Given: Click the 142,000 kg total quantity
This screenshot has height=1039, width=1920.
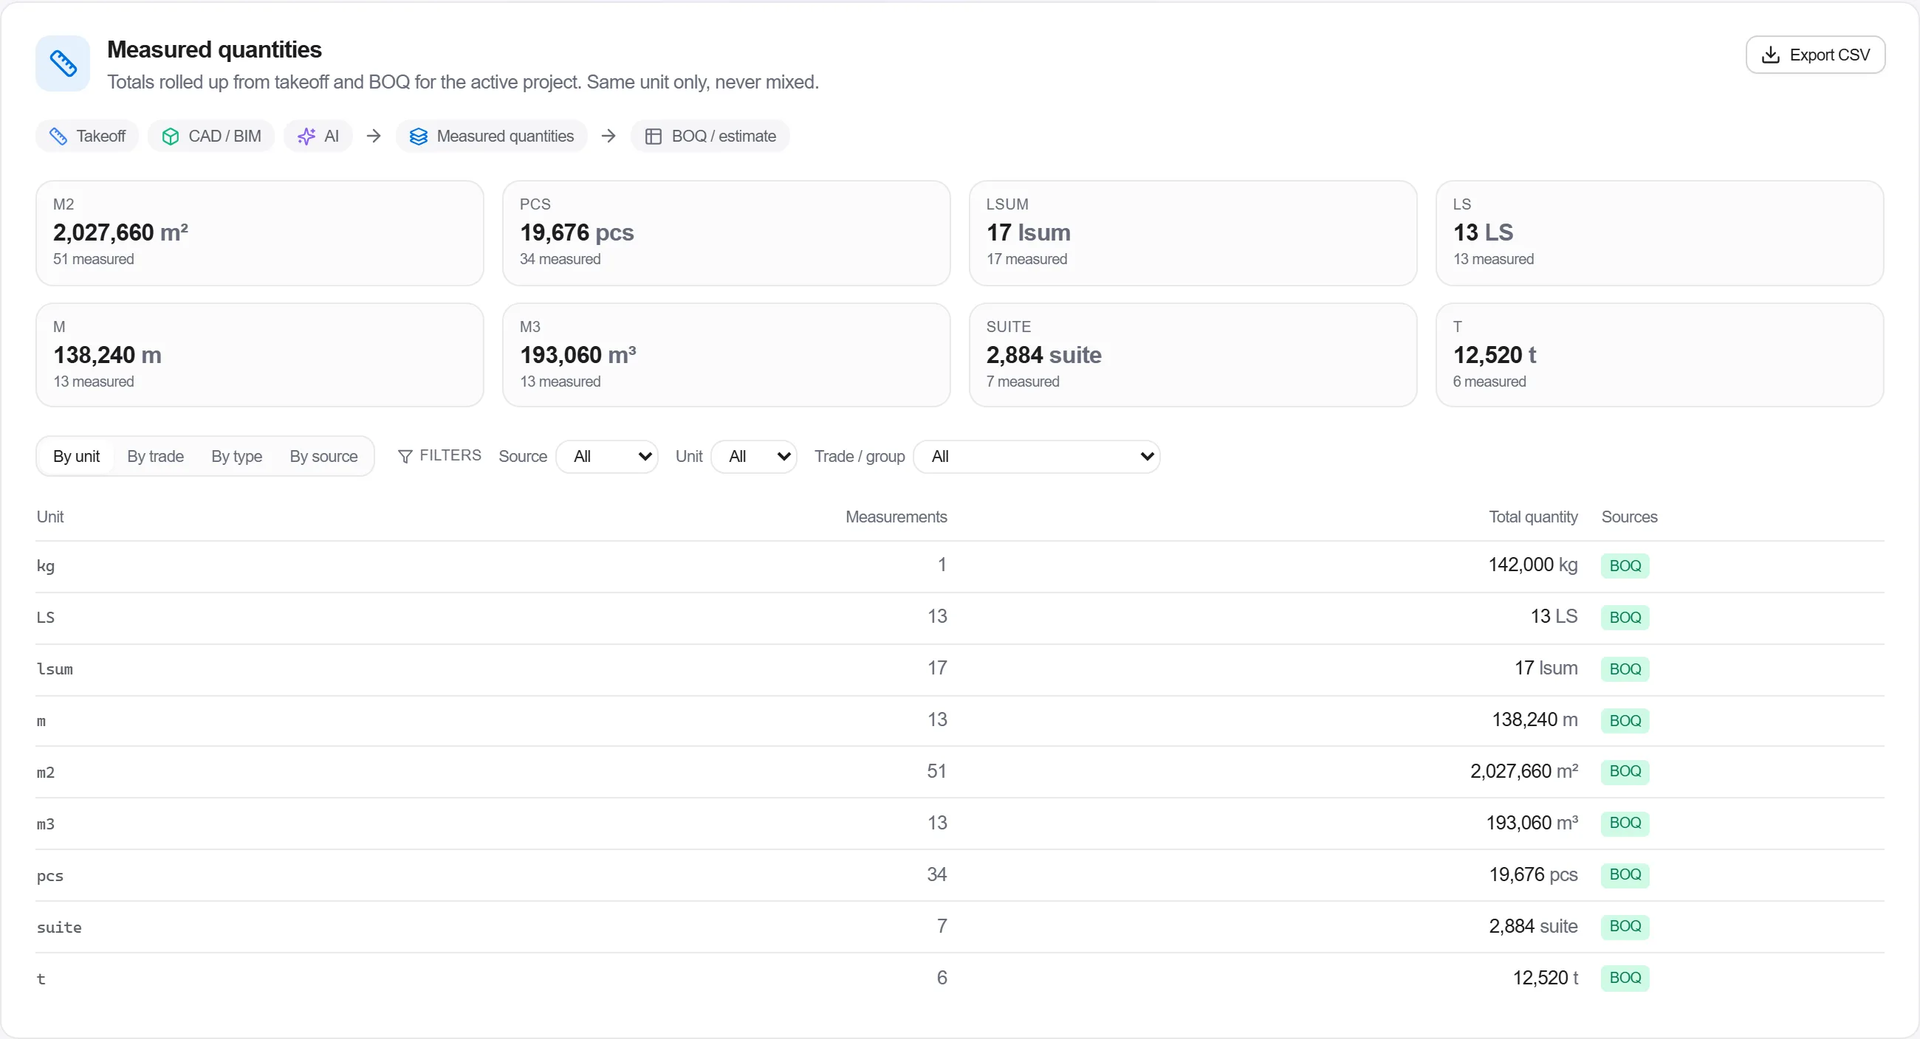Looking at the screenshot, I should coord(1533,565).
